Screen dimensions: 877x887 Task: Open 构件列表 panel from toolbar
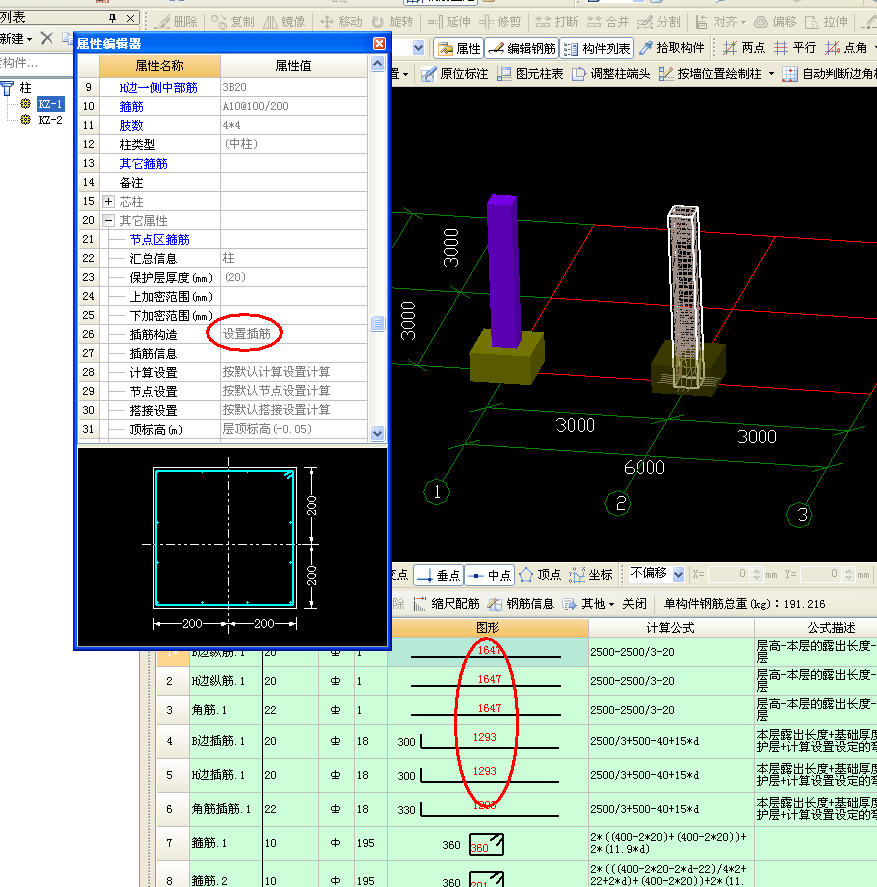click(597, 48)
